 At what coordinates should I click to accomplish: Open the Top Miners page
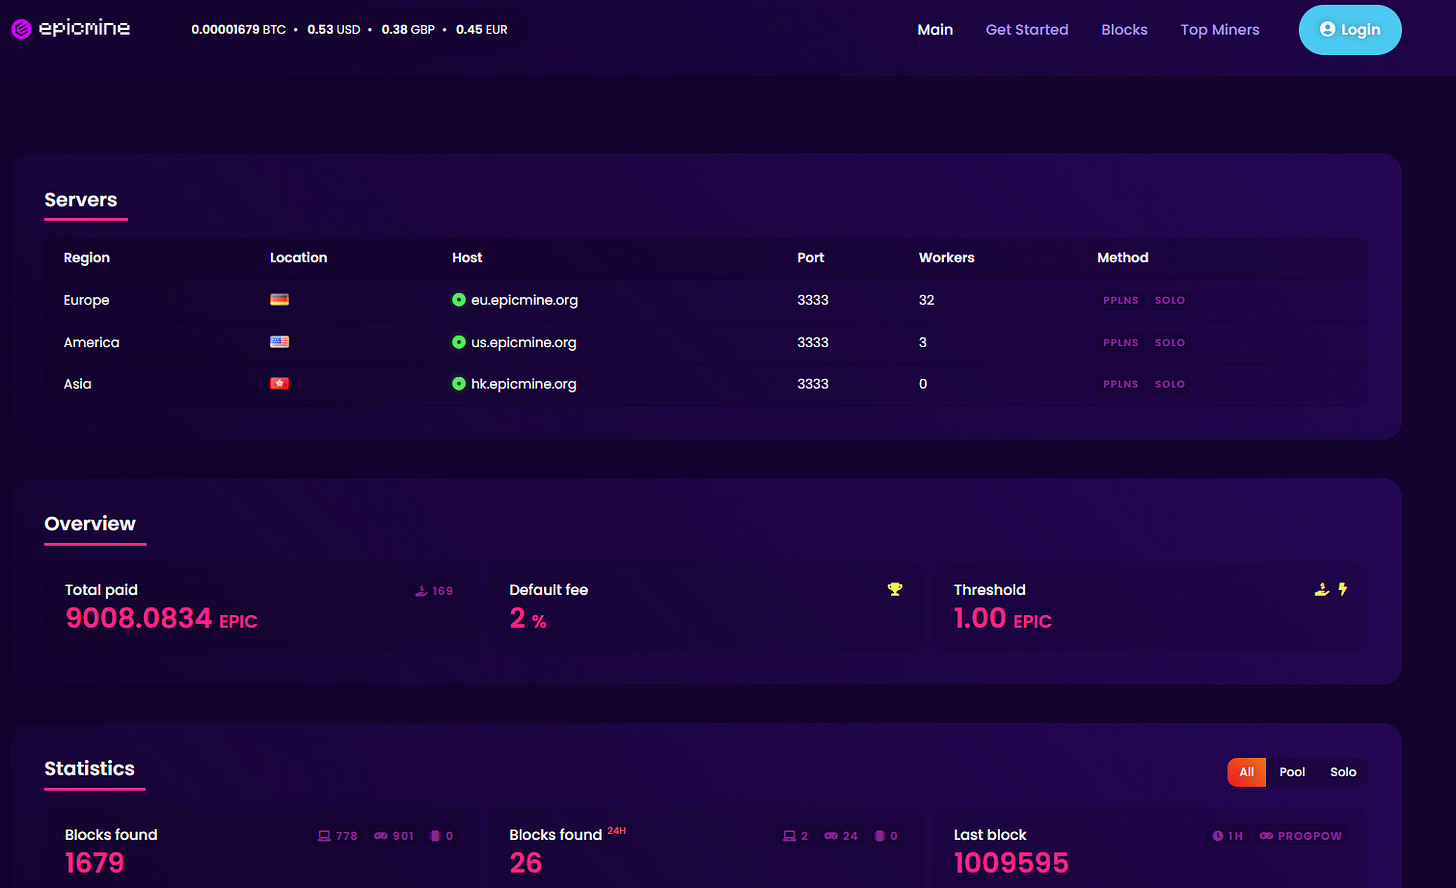click(1220, 30)
